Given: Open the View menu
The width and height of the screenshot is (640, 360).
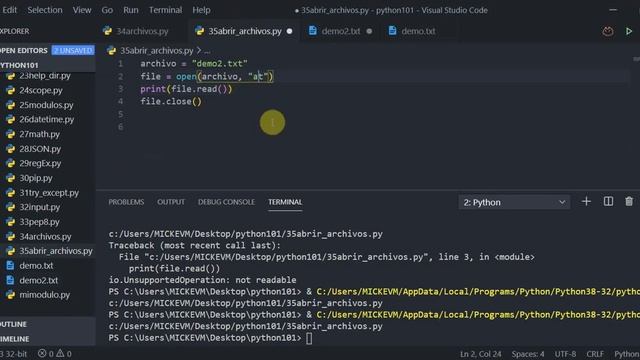Looking at the screenshot, I should [x=82, y=10].
